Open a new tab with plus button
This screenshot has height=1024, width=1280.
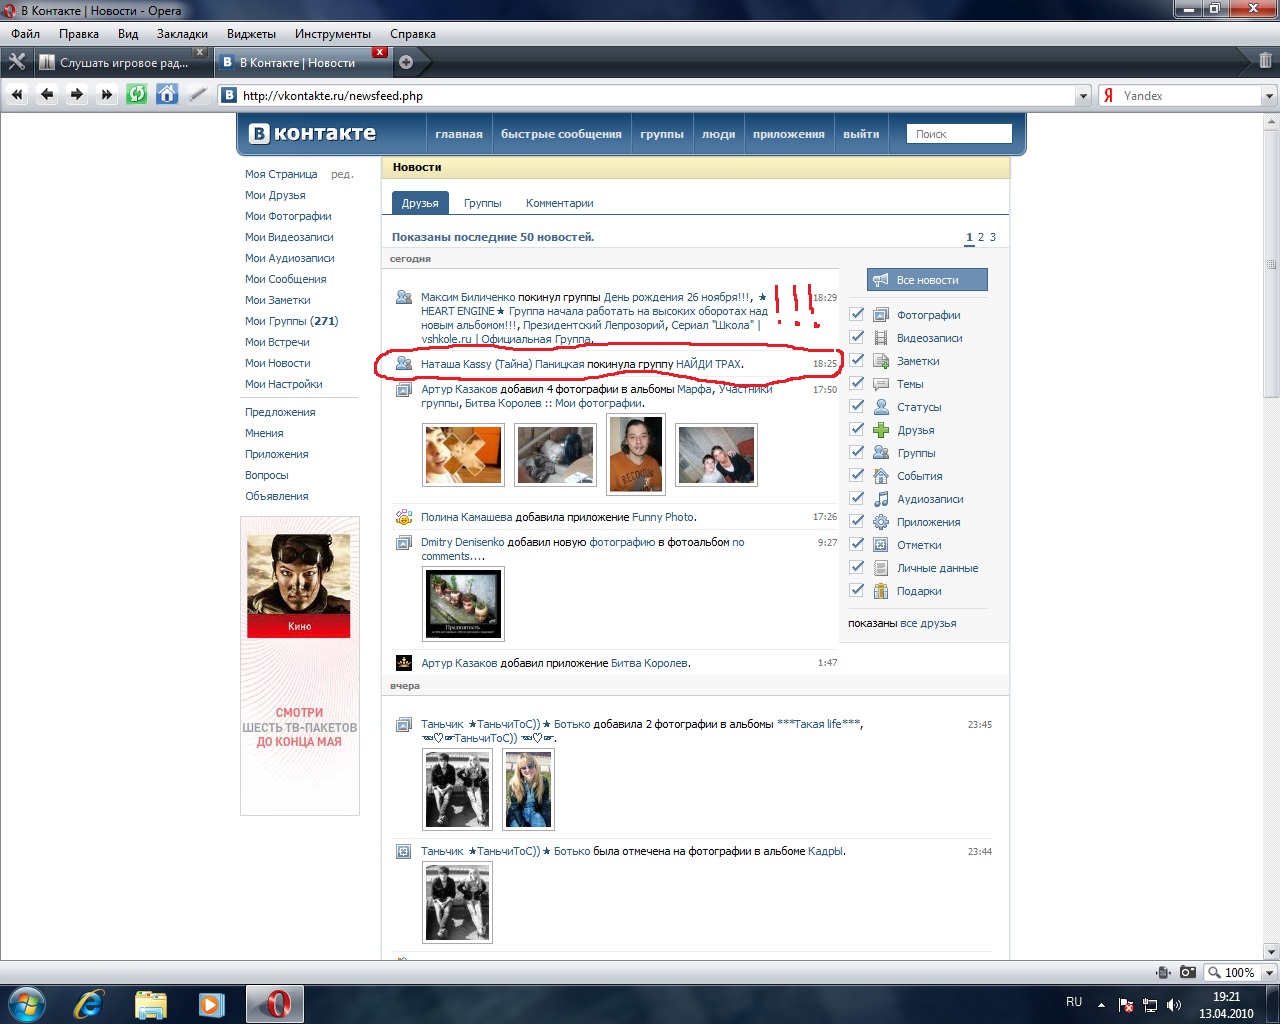[x=406, y=62]
